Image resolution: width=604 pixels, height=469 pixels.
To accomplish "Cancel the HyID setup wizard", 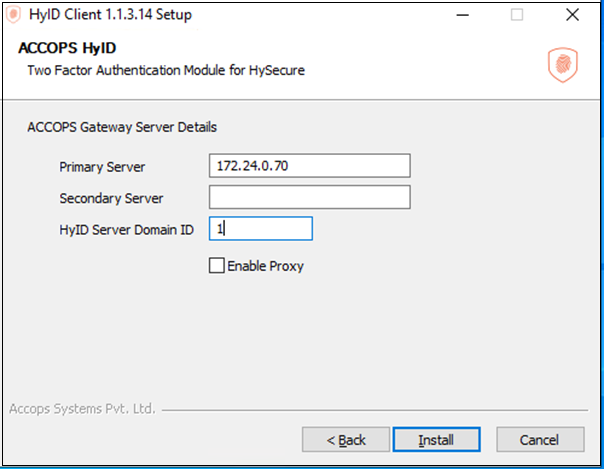I will [x=540, y=439].
